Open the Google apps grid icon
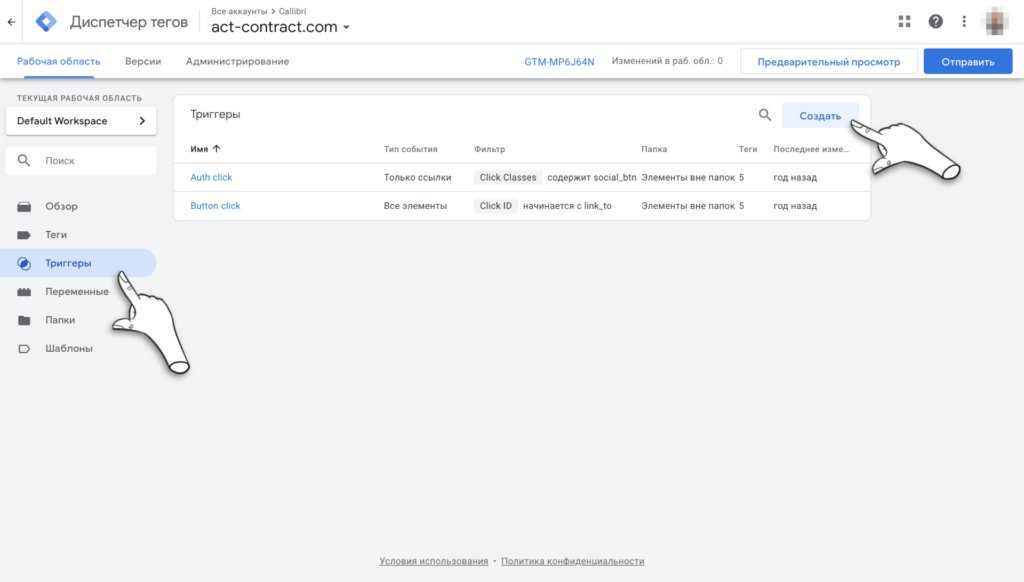The height and width of the screenshot is (582, 1024). point(904,21)
